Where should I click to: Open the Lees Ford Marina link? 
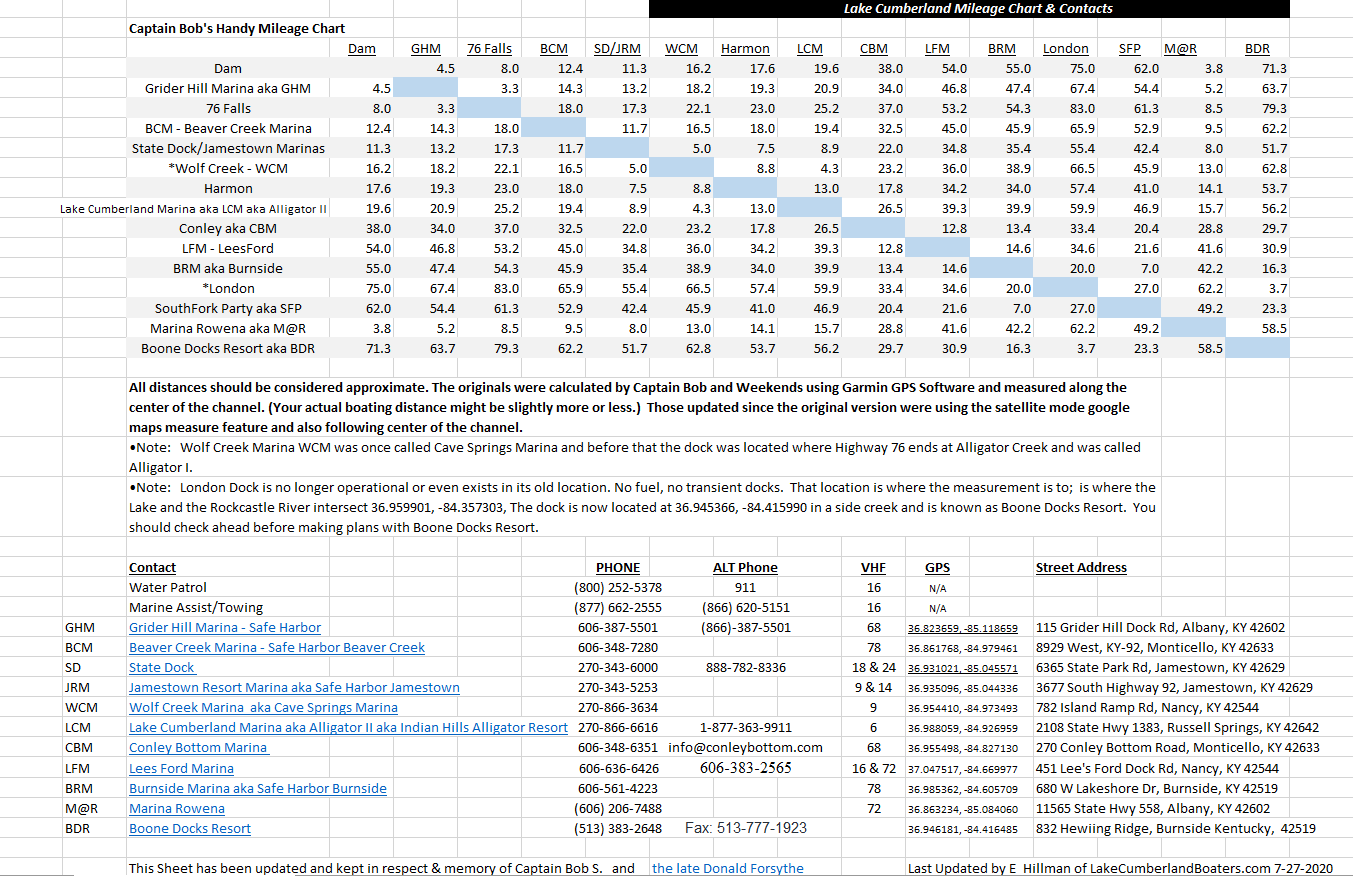coord(181,768)
